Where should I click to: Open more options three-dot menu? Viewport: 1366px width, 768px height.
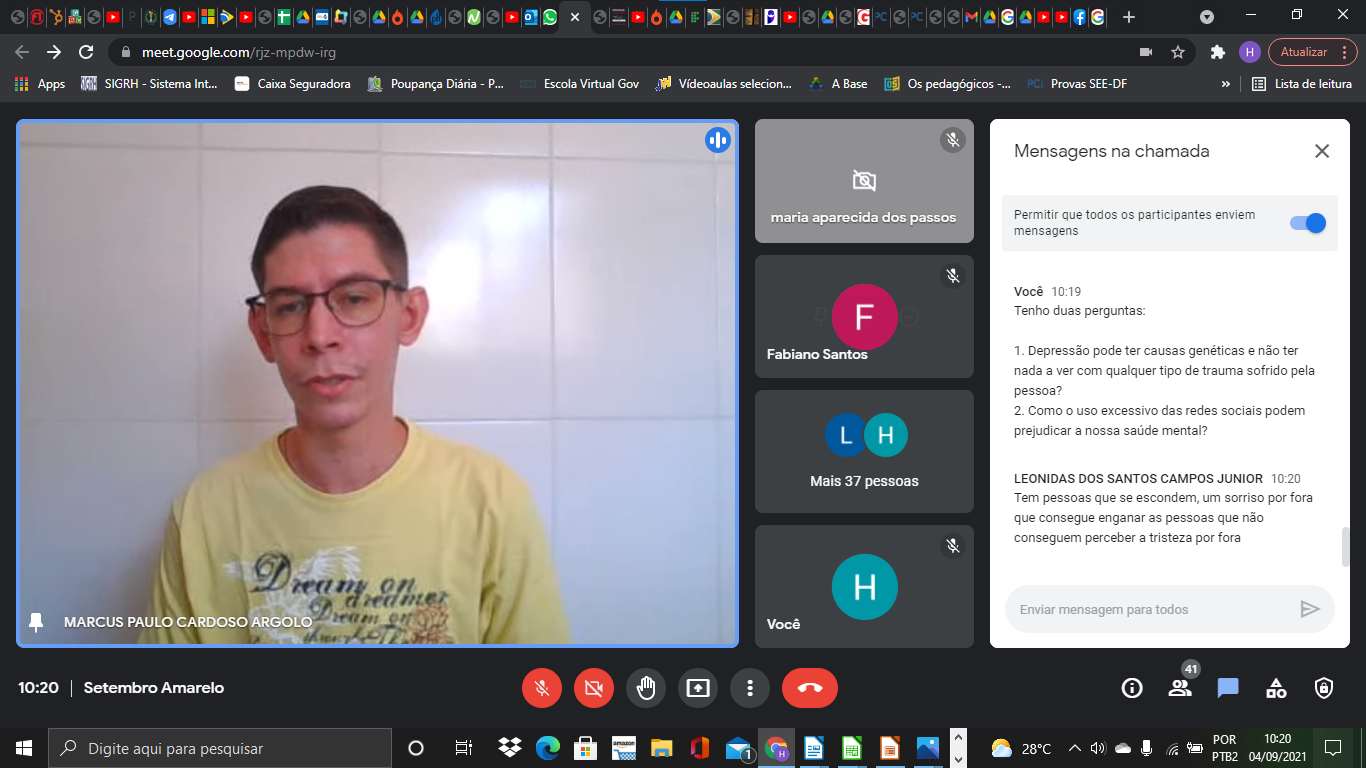coord(750,688)
